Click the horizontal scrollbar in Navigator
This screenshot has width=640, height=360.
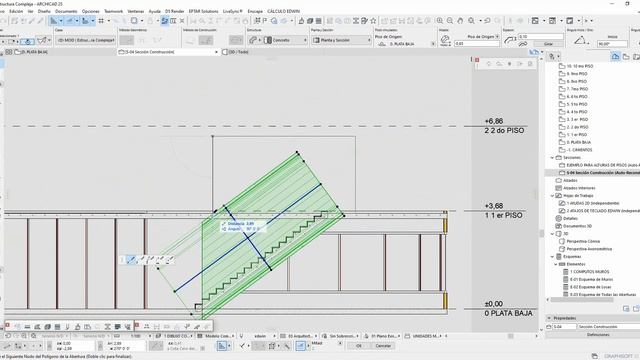click(582, 300)
